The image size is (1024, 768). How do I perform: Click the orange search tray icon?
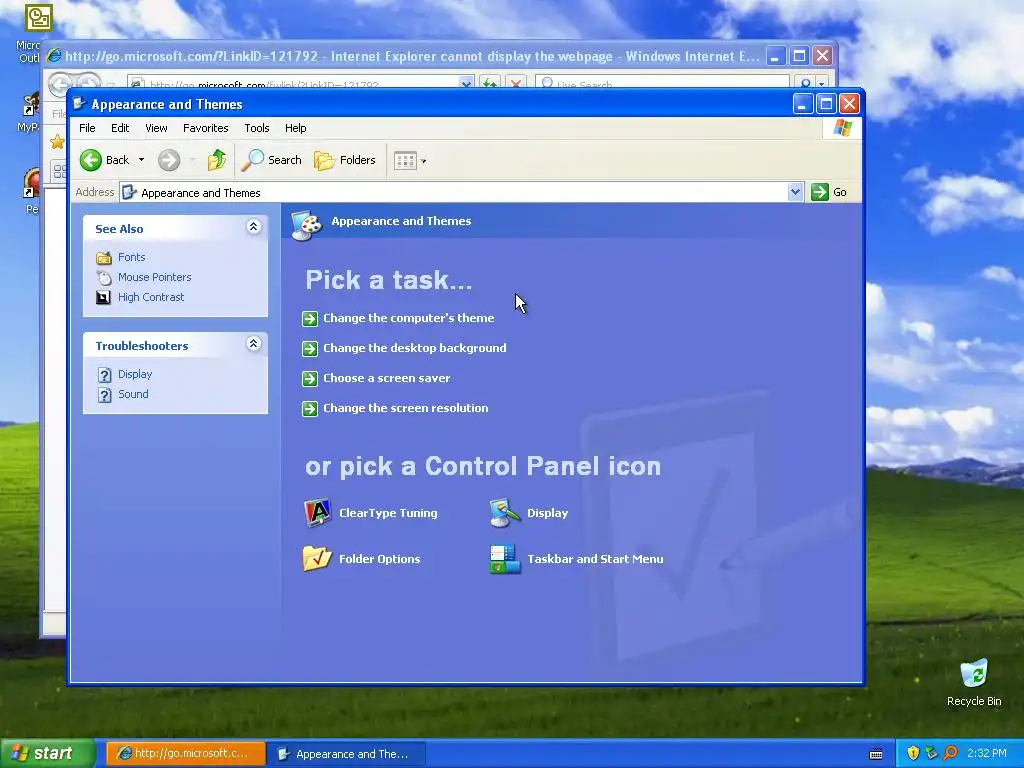tap(950, 754)
